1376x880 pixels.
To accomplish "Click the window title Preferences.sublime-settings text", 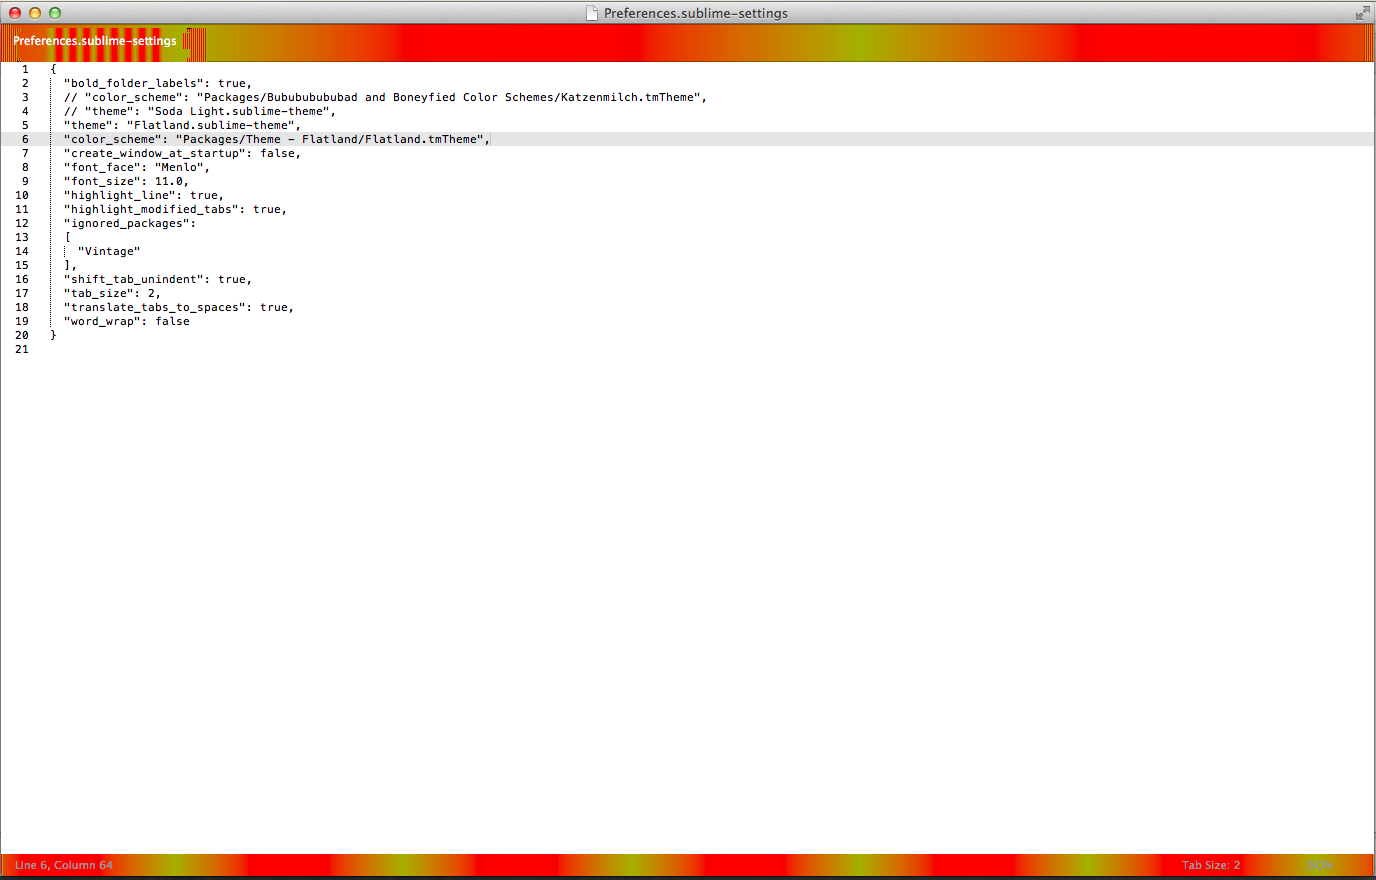I will point(696,13).
